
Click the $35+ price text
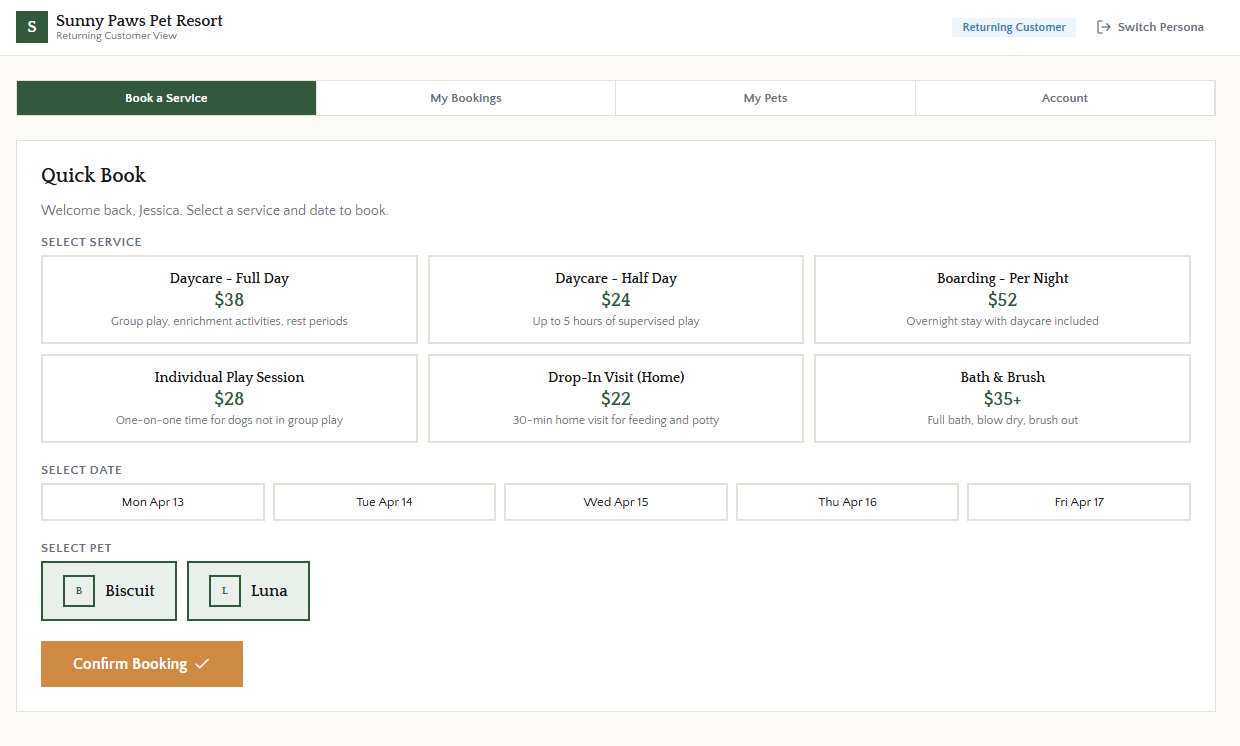click(x=1002, y=398)
